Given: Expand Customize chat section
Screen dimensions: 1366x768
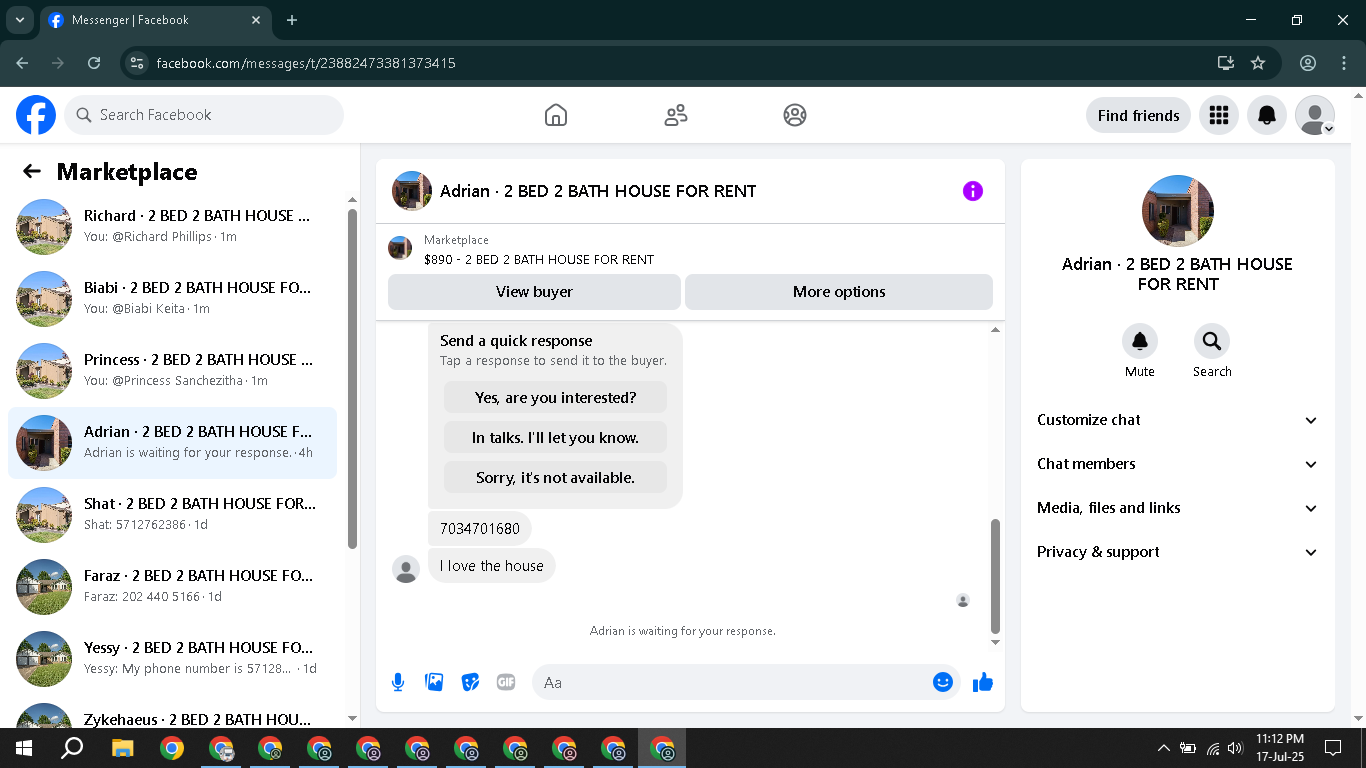Looking at the screenshot, I should coord(1178,420).
